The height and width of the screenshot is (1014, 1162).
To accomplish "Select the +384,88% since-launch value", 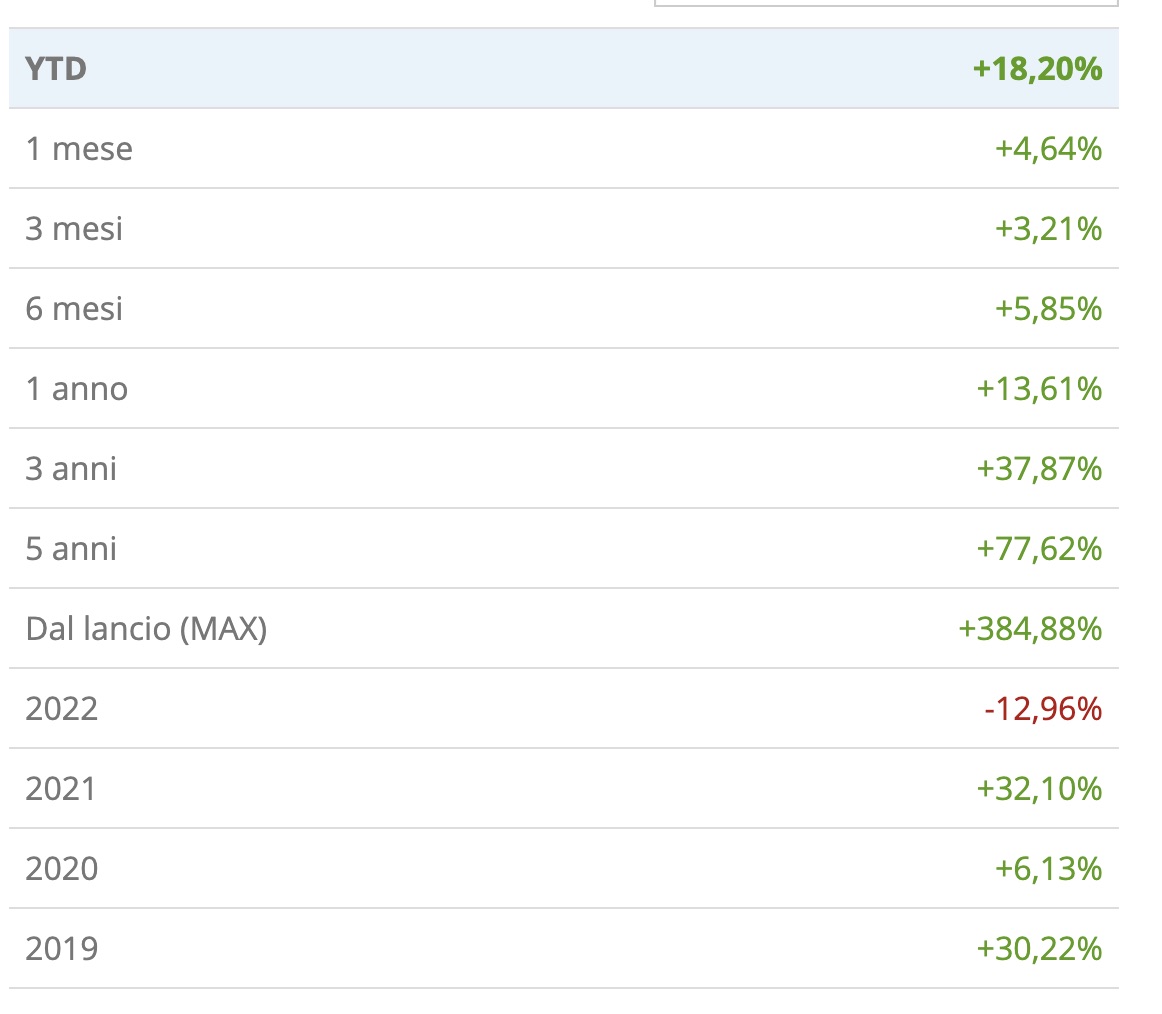I will point(1030,629).
